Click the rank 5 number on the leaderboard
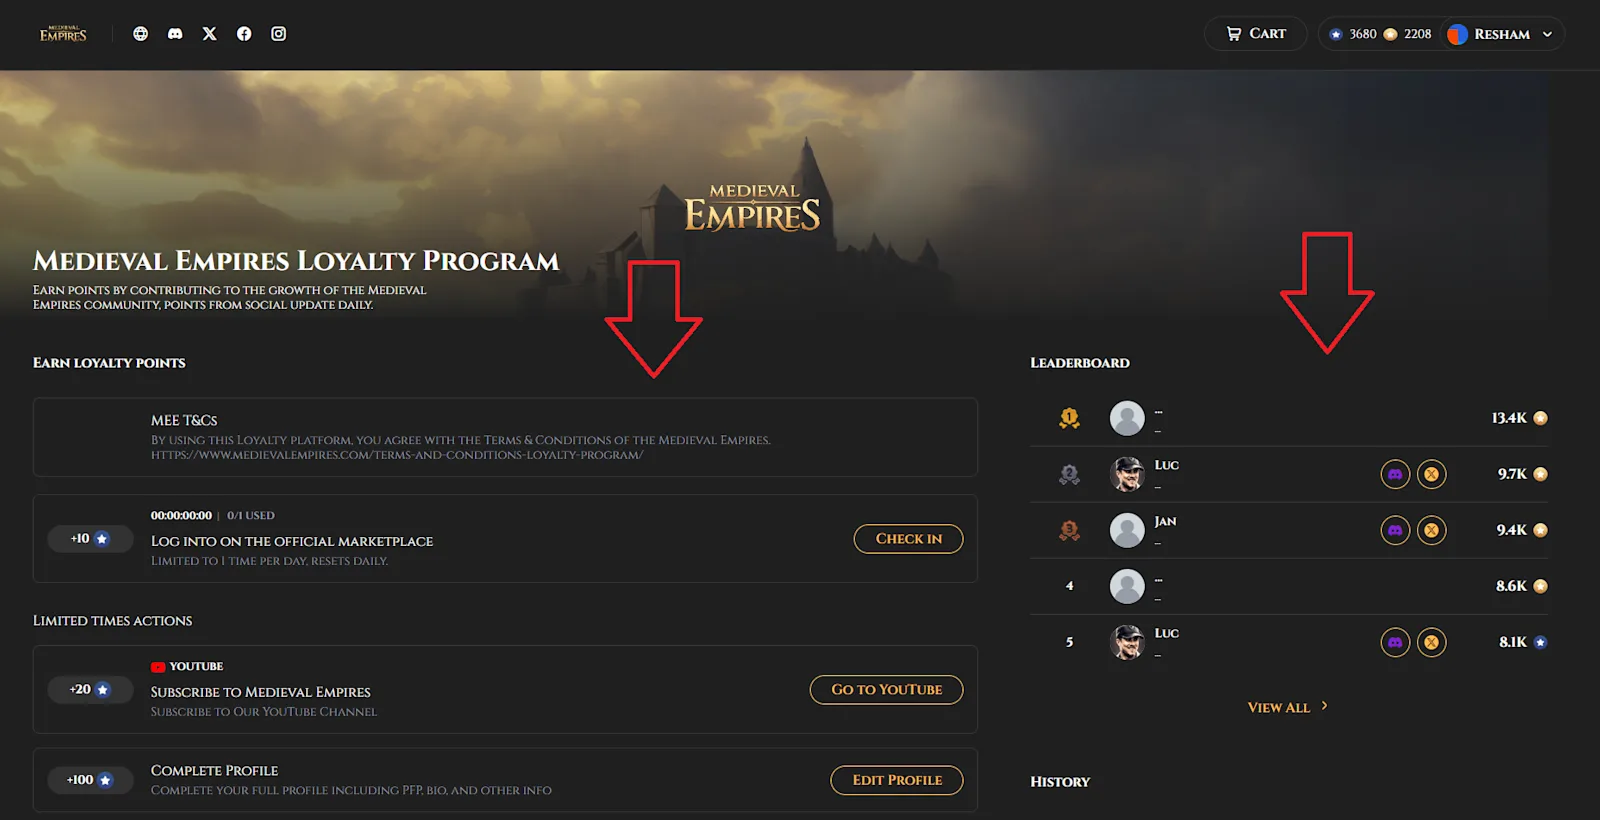 pos(1069,642)
